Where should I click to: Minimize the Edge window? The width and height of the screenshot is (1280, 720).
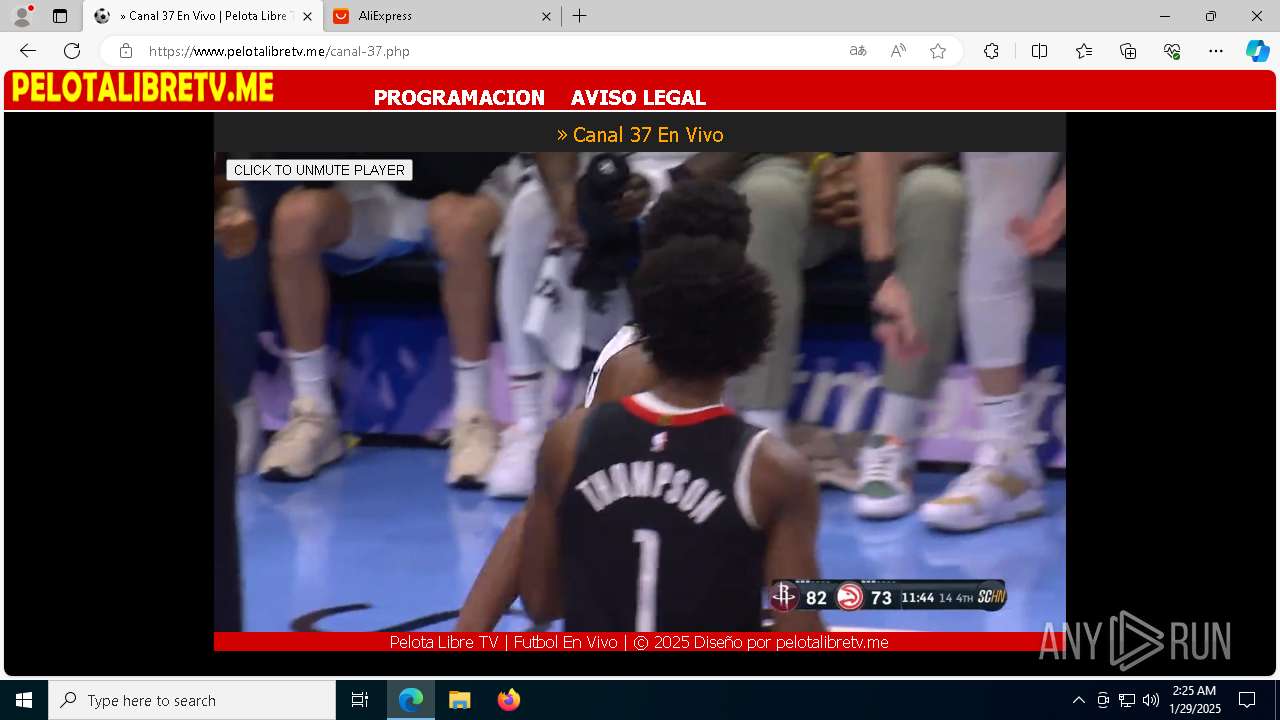tap(1165, 16)
